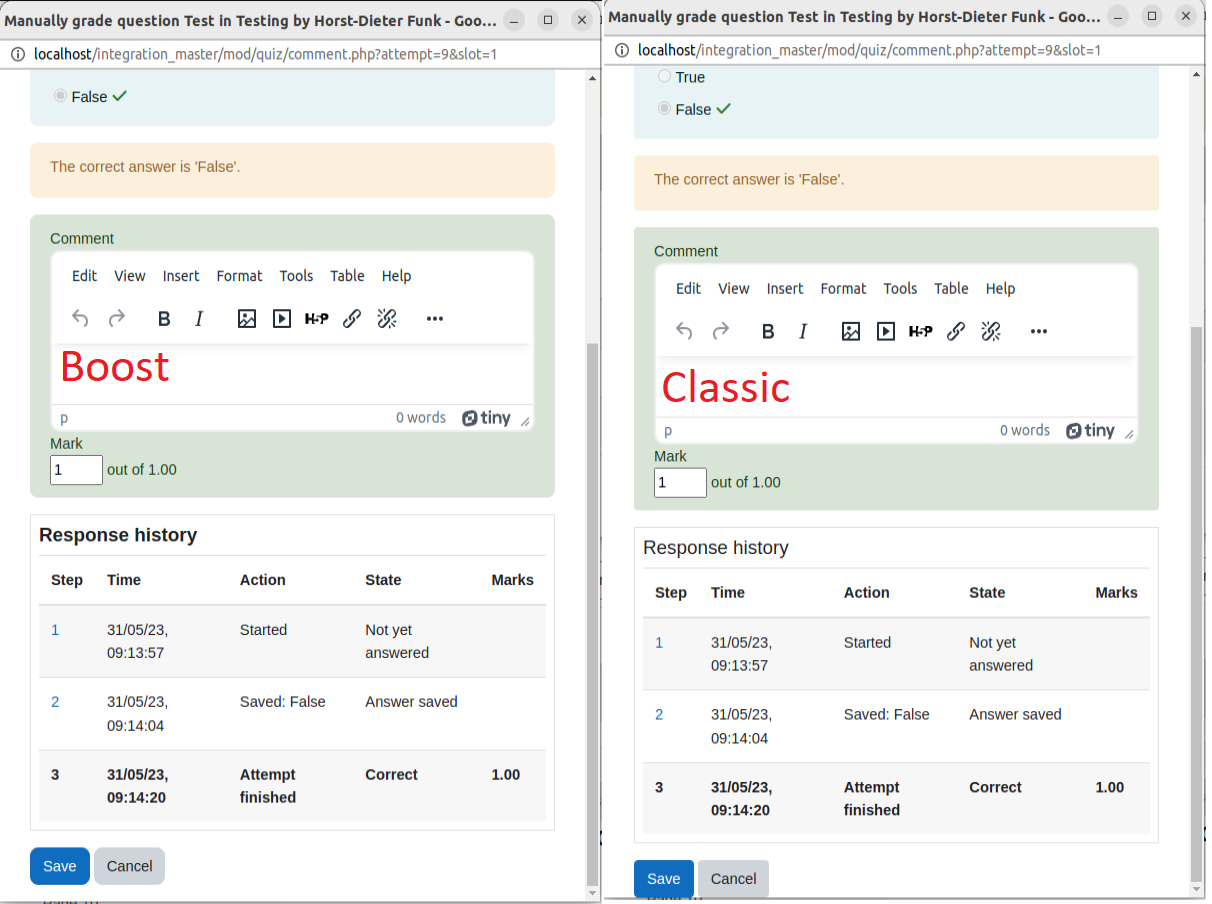
Task: Open Insert menu in Classic editor
Action: click(785, 289)
